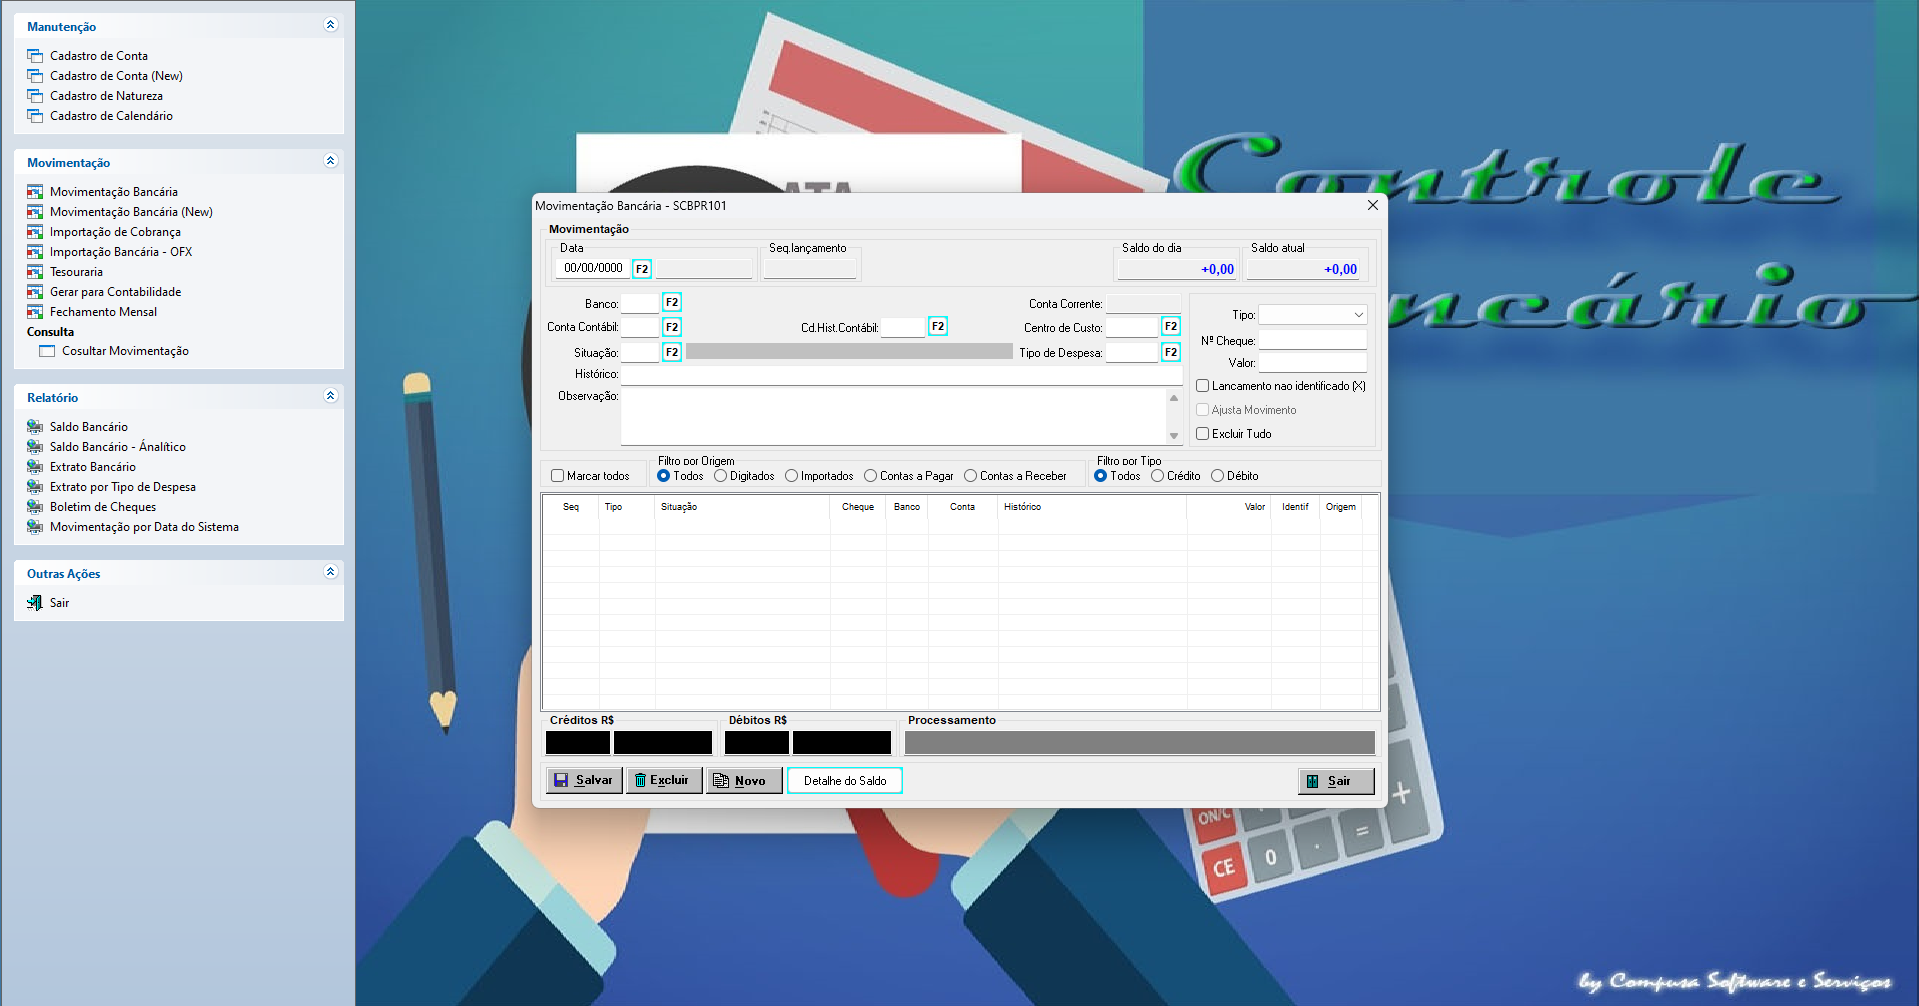Check the Marcar todos checkbox
1919x1006 pixels.
click(558, 476)
